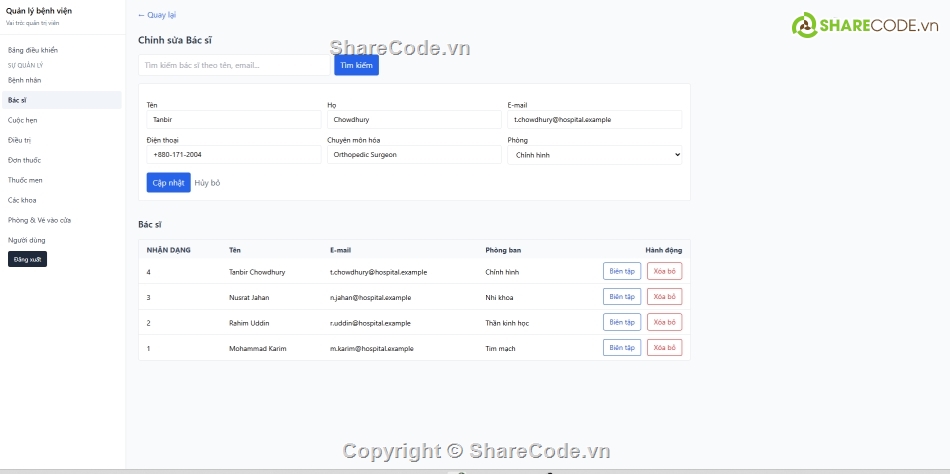Image resolution: width=950 pixels, height=474 pixels.
Task: Click the Cập nhật update button
Action: (168, 182)
